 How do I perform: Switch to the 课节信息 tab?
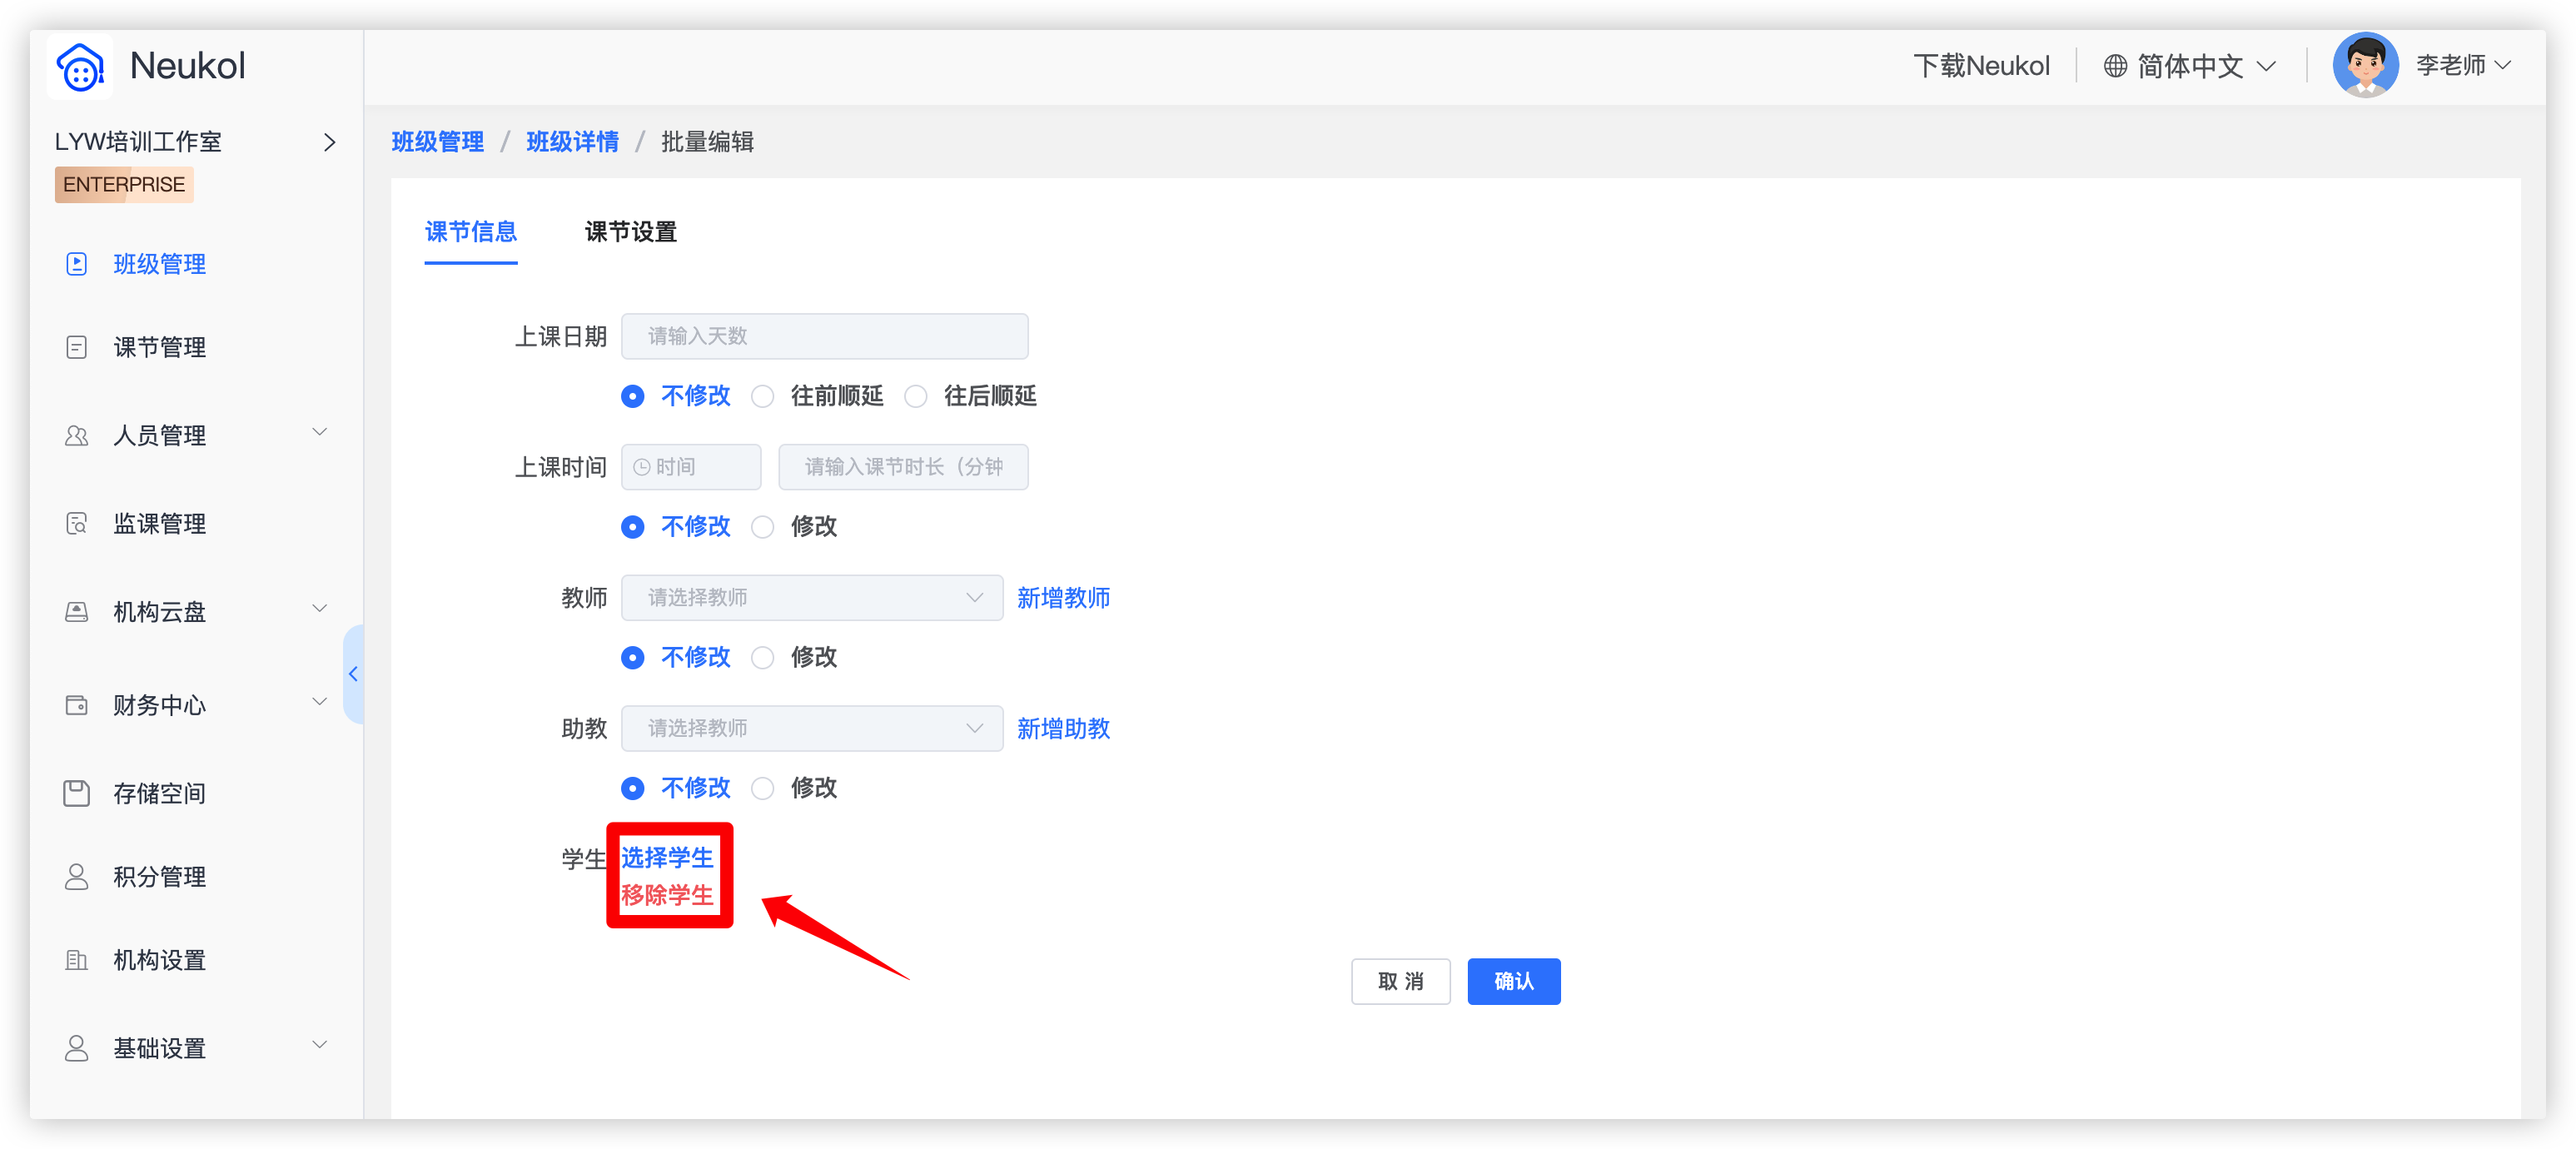point(471,232)
